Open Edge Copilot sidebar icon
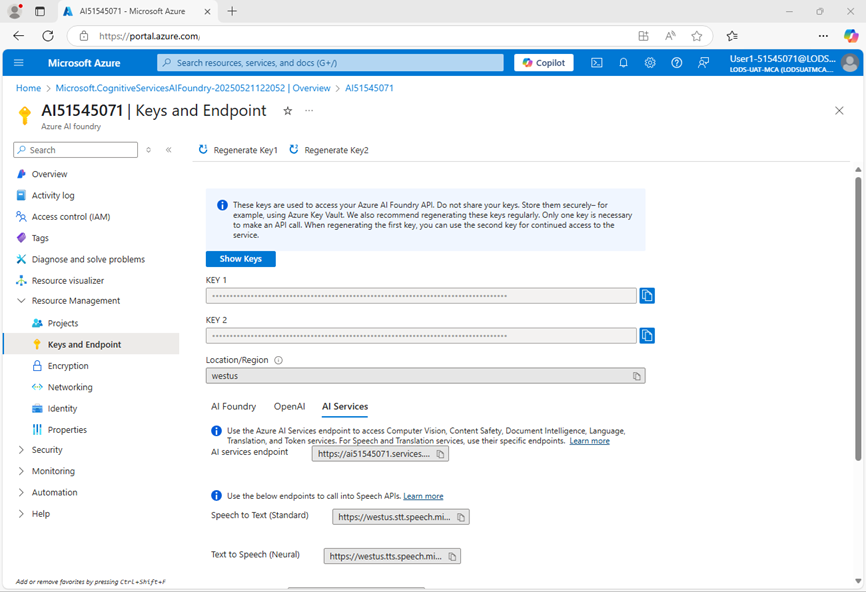The height and width of the screenshot is (592, 866). [851, 36]
